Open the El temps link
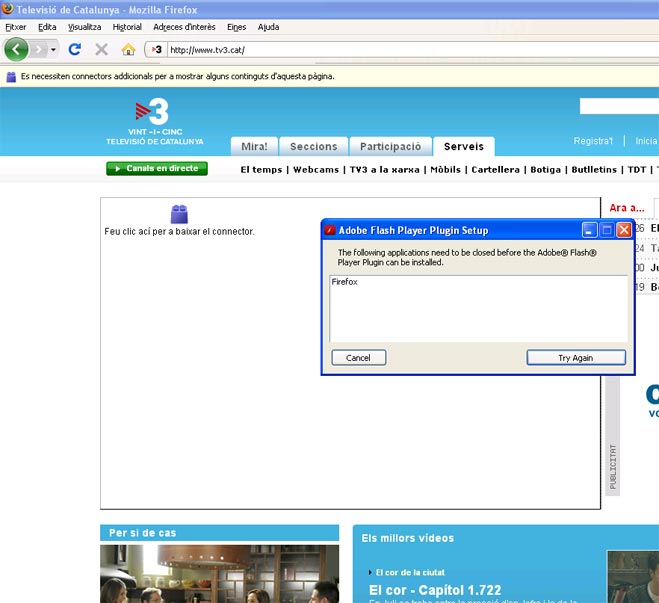 261,170
